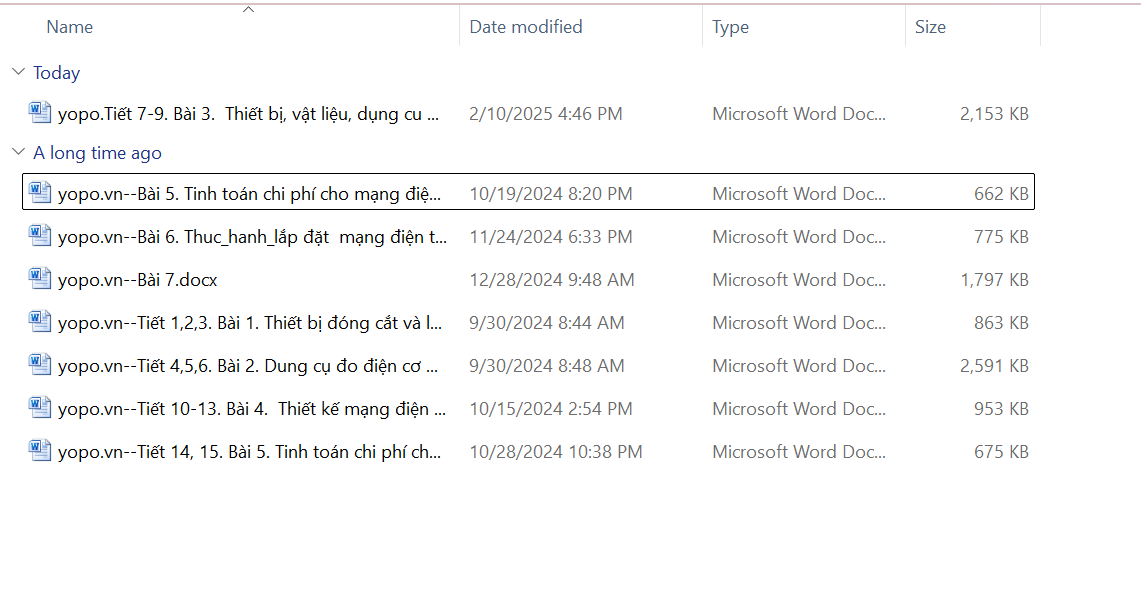This screenshot has height=614, width=1141.
Task: Collapse the Today group chevron
Action: [x=18, y=72]
